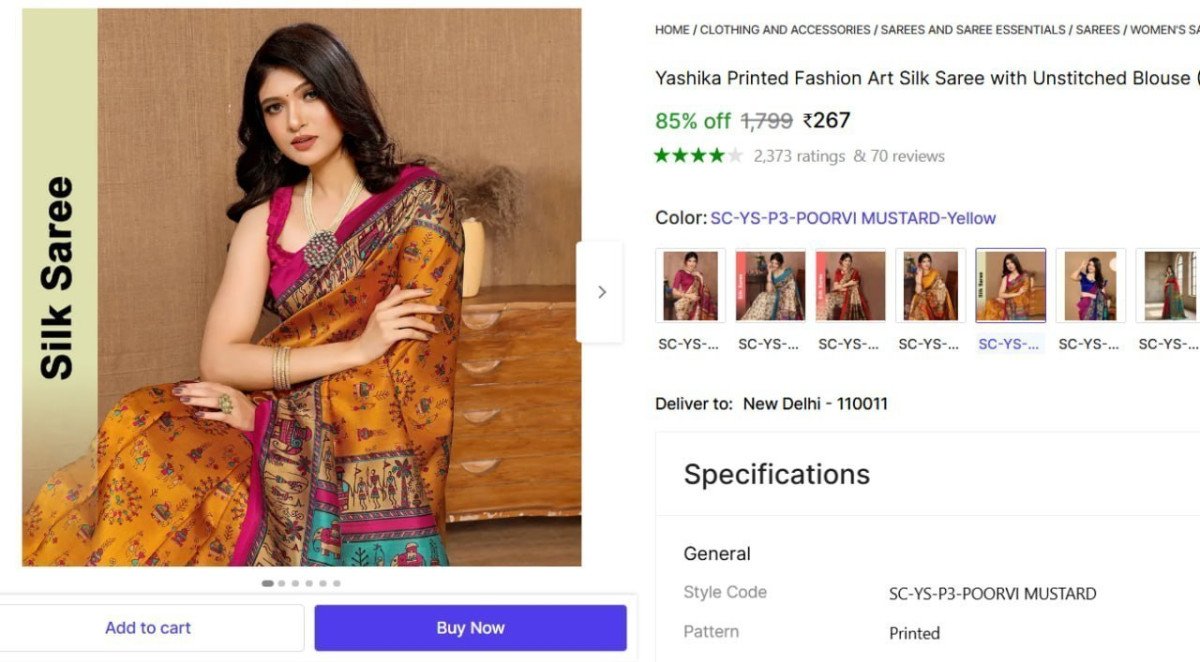1200x662 pixels.
Task: Click the next image arrow on the saree photo
Action: [x=602, y=291]
